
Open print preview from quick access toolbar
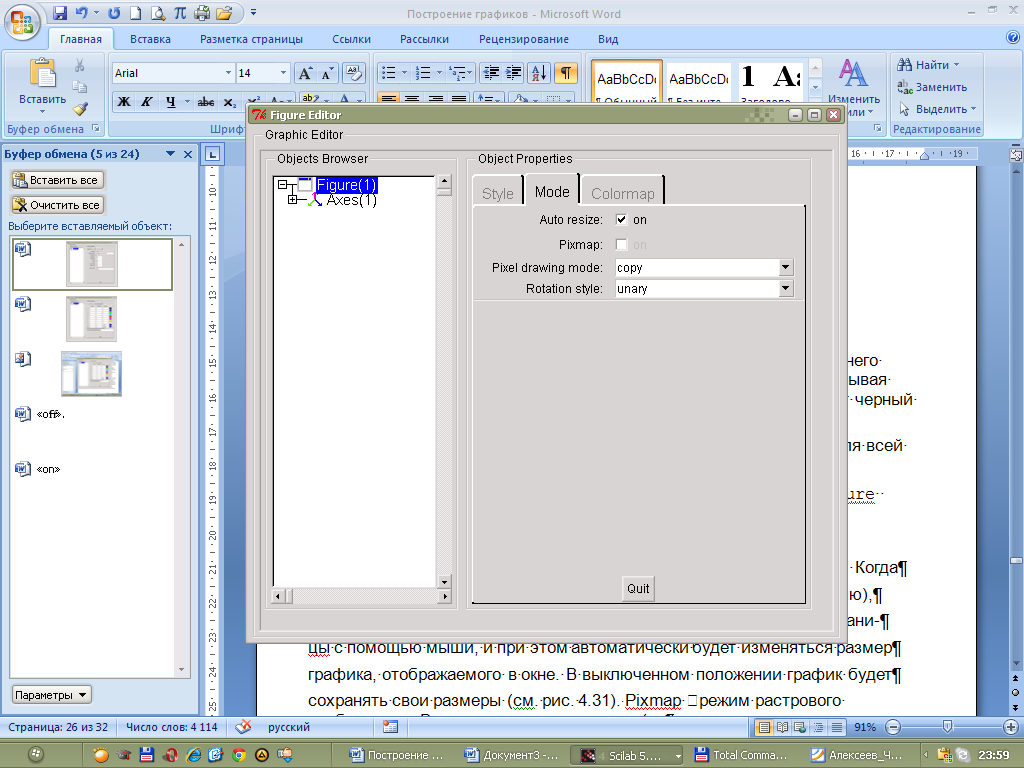[x=157, y=12]
